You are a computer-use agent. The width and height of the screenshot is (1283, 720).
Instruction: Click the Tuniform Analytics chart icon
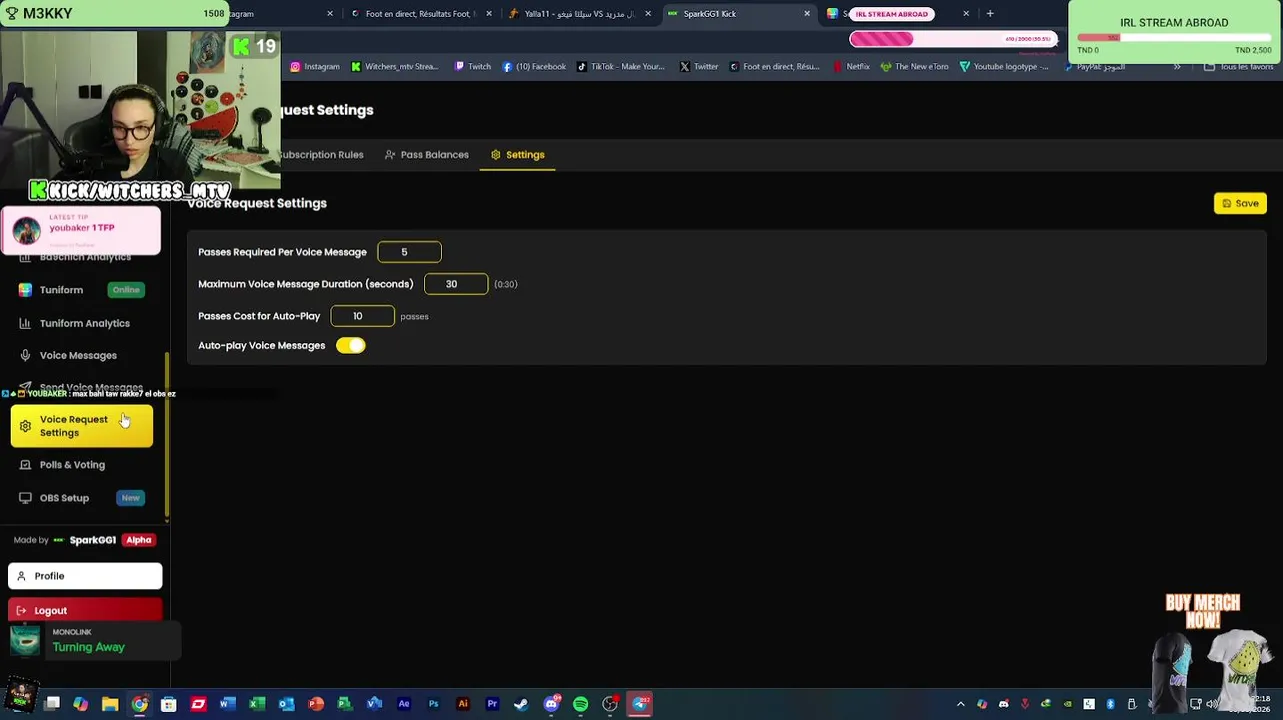coord(25,323)
